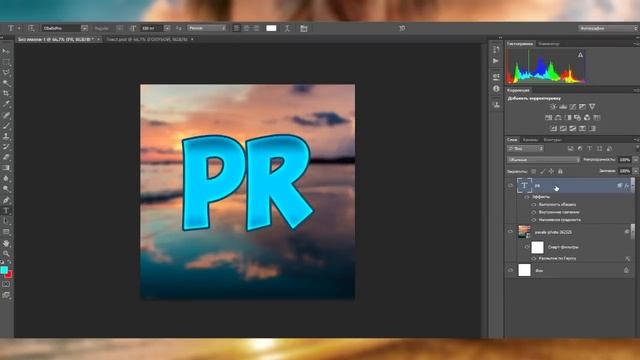Select the Rectangular Marquee tool
Screen dimensions: 640x360
click(6, 62)
